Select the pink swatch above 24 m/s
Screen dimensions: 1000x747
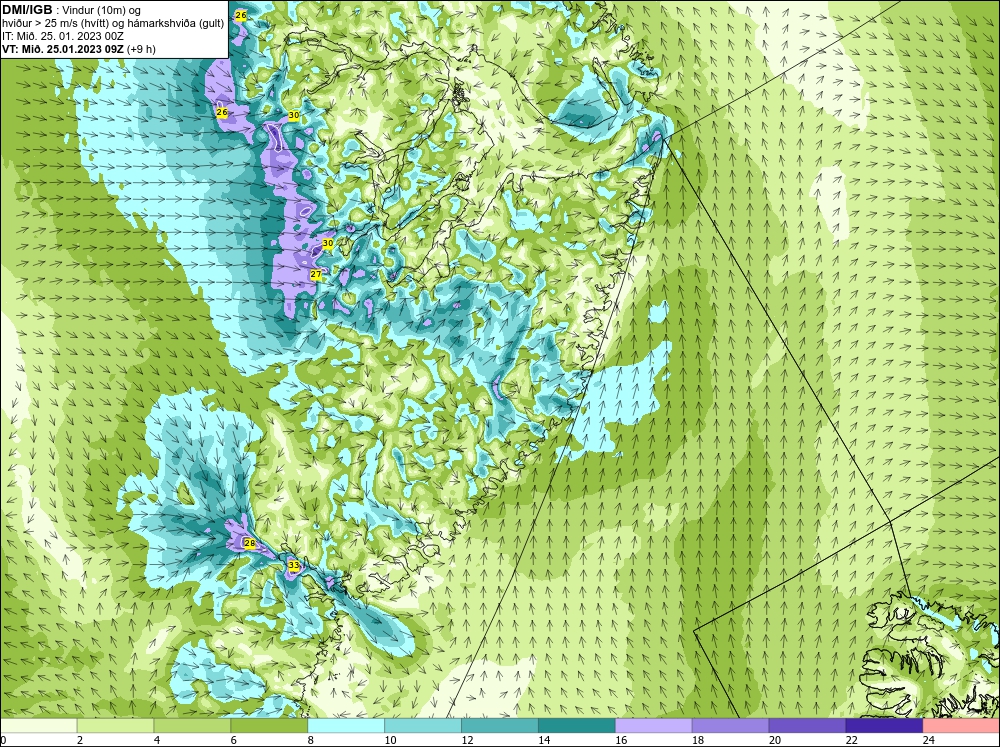pos(961,726)
